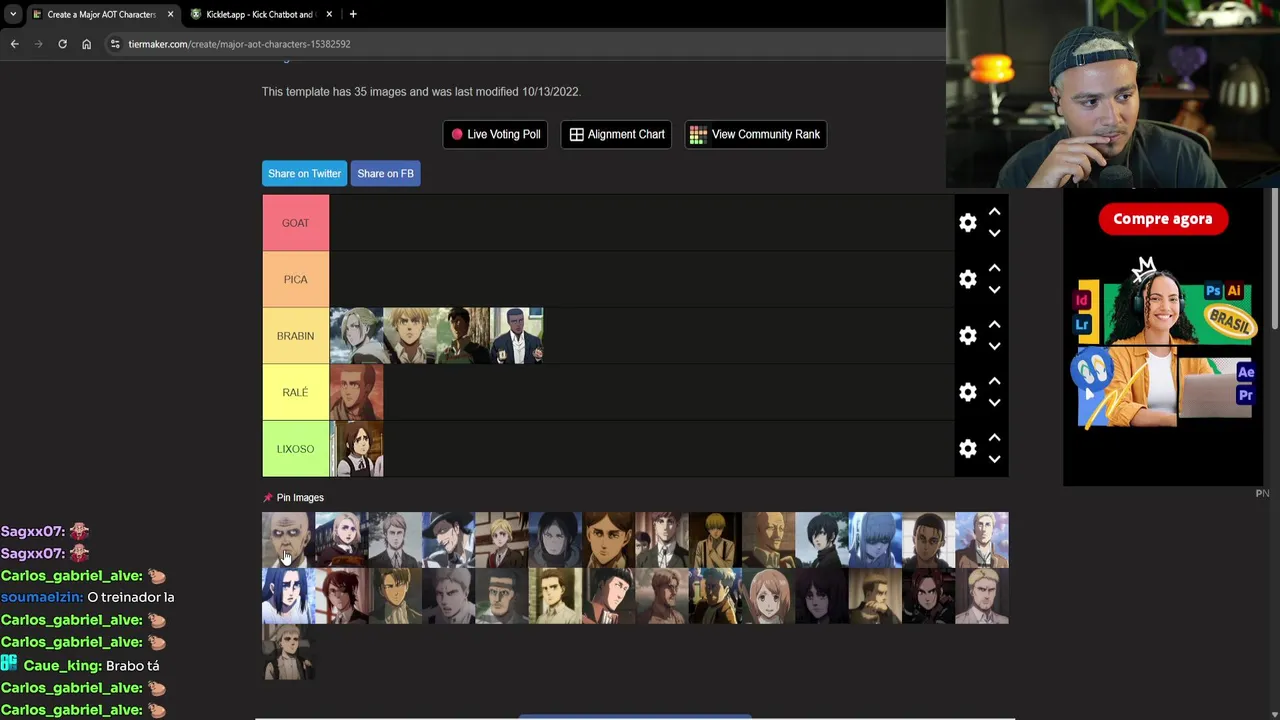The height and width of the screenshot is (720, 1280).
Task: View Community Rank button
Action: pos(755,134)
